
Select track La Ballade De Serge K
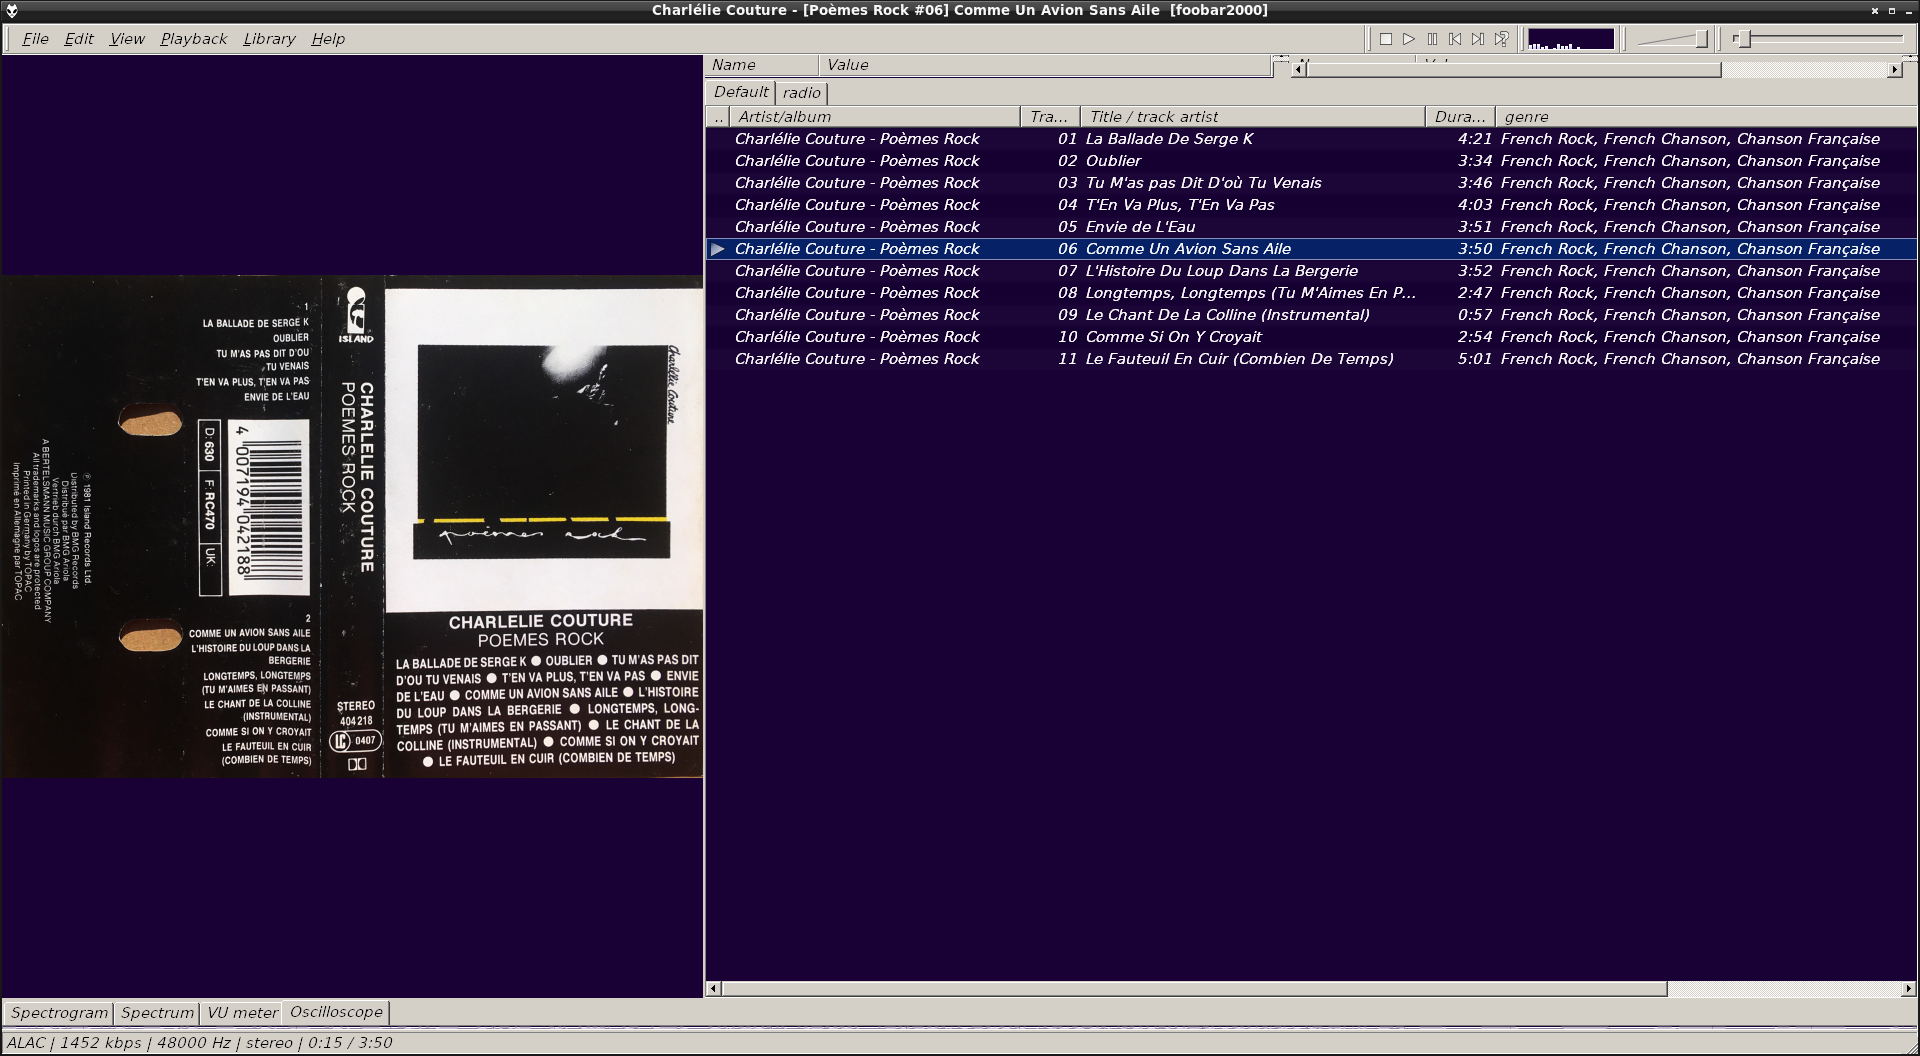pyautogui.click(x=1311, y=139)
